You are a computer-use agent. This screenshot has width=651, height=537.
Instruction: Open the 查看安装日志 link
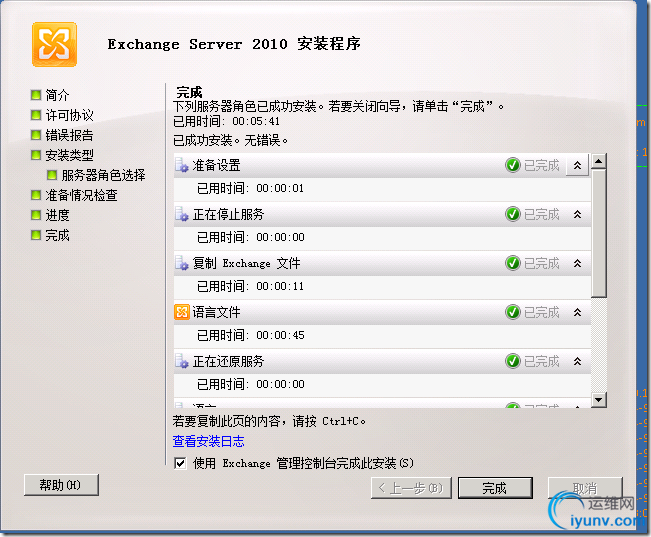click(x=208, y=441)
